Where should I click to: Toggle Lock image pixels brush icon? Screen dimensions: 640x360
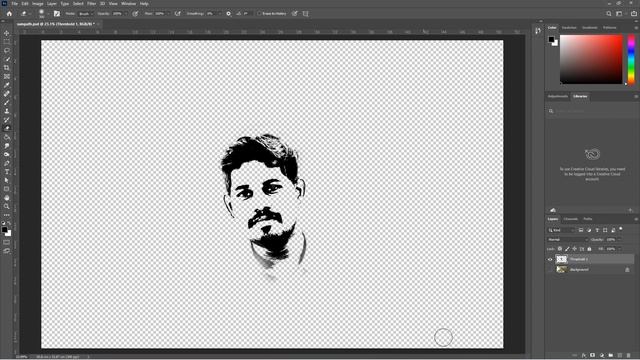point(567,249)
